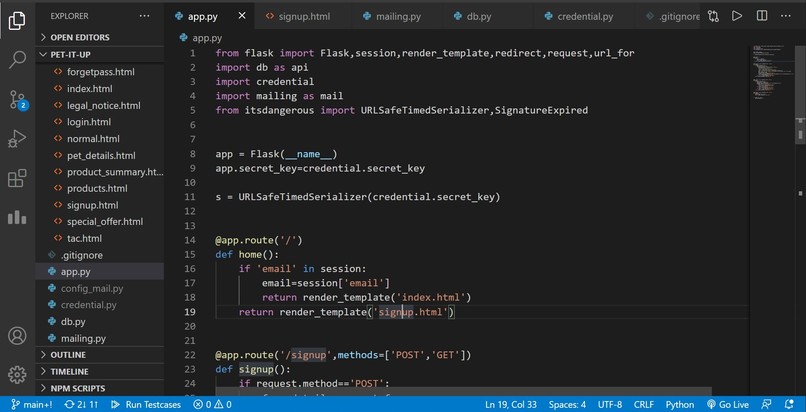Screen dimensions: 806x412
Task: Open Source Control view with 2 badge
Action: [17, 100]
